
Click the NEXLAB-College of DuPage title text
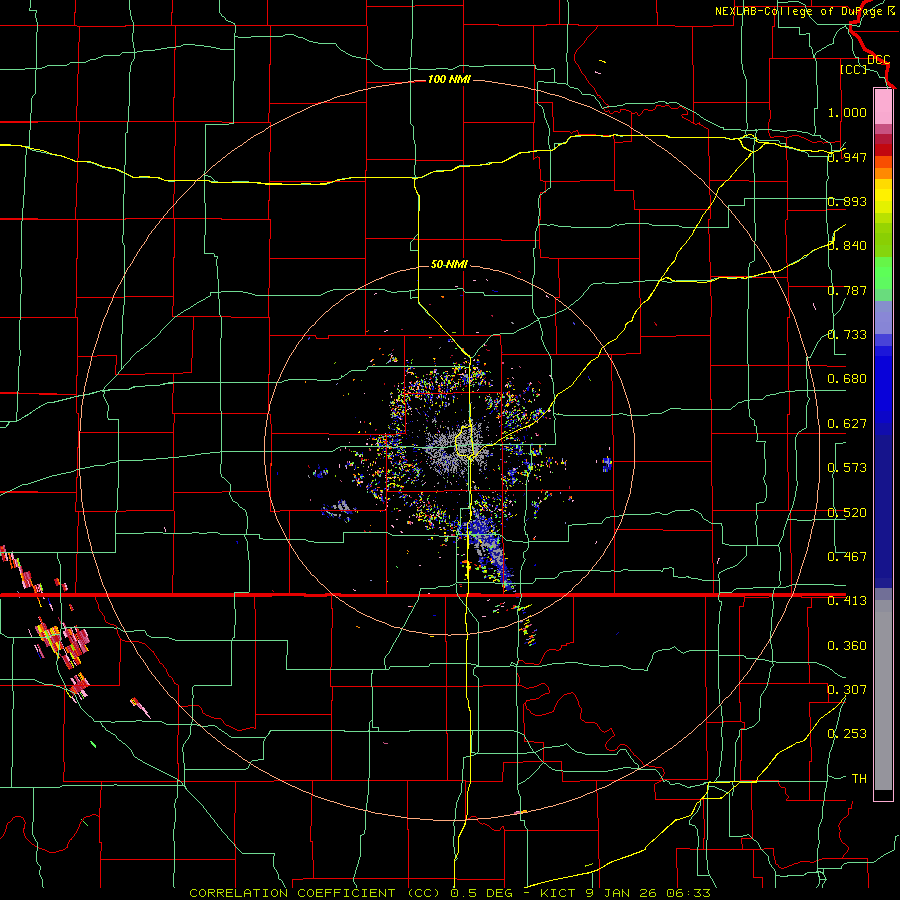point(805,11)
